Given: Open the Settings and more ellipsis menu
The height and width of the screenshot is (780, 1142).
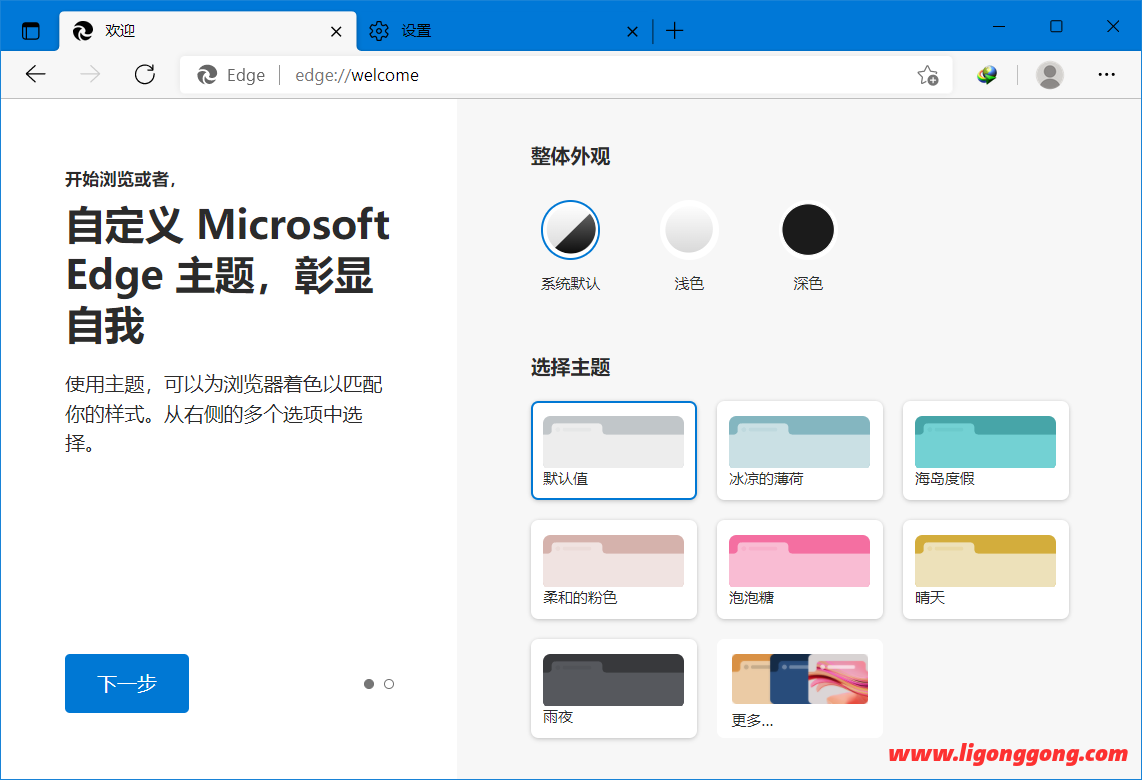Looking at the screenshot, I should [1106, 74].
